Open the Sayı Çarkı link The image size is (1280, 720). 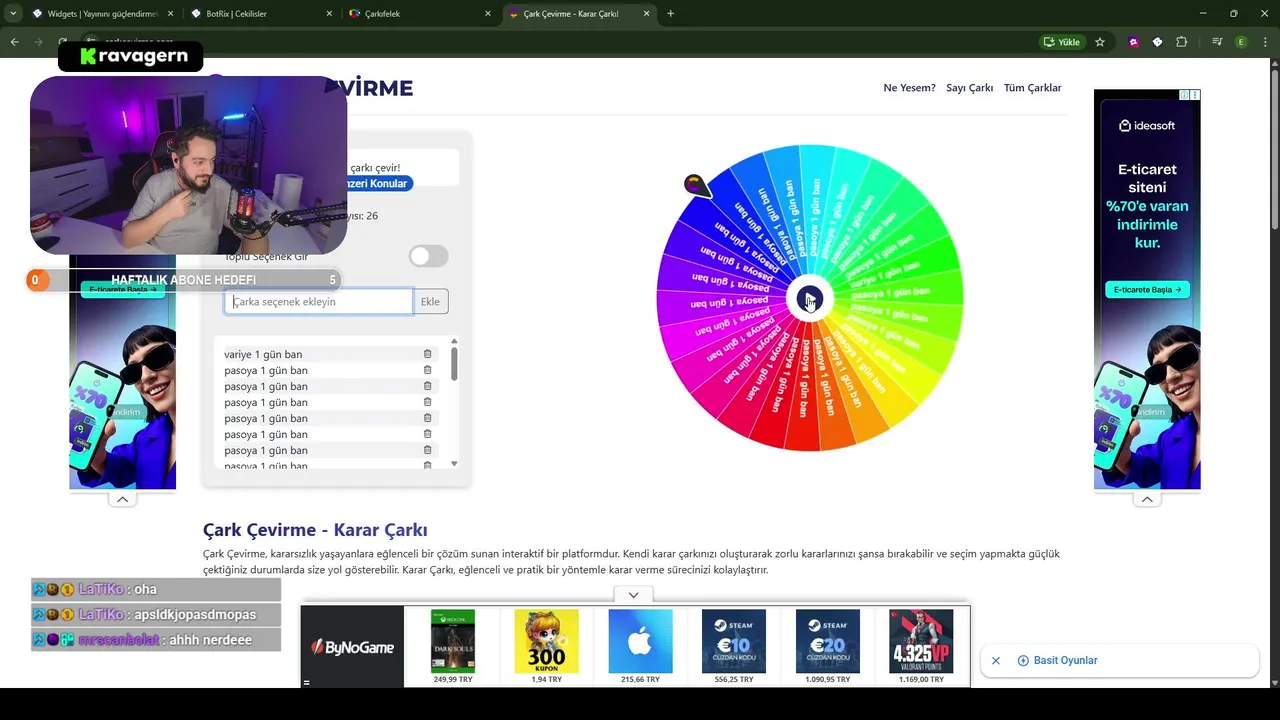[969, 88]
